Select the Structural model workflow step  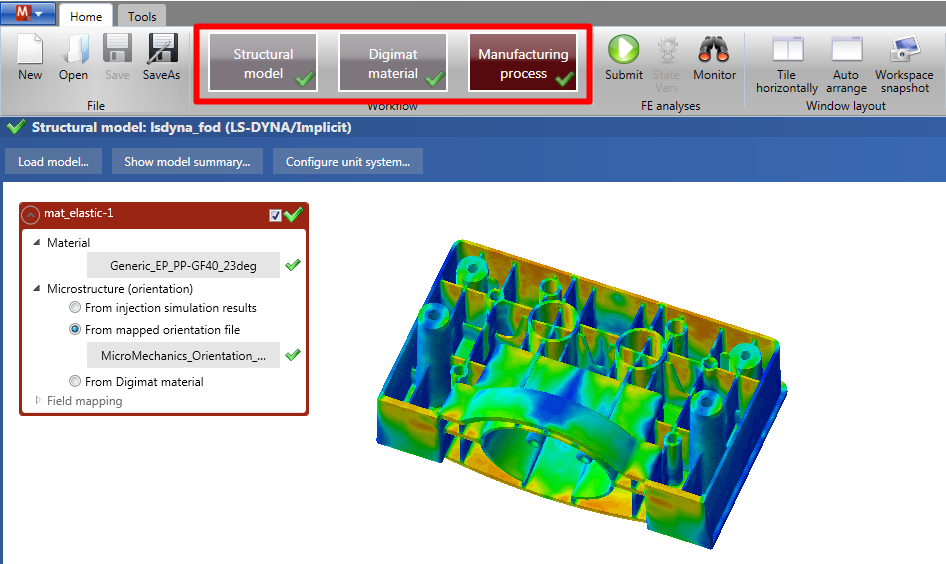(263, 63)
